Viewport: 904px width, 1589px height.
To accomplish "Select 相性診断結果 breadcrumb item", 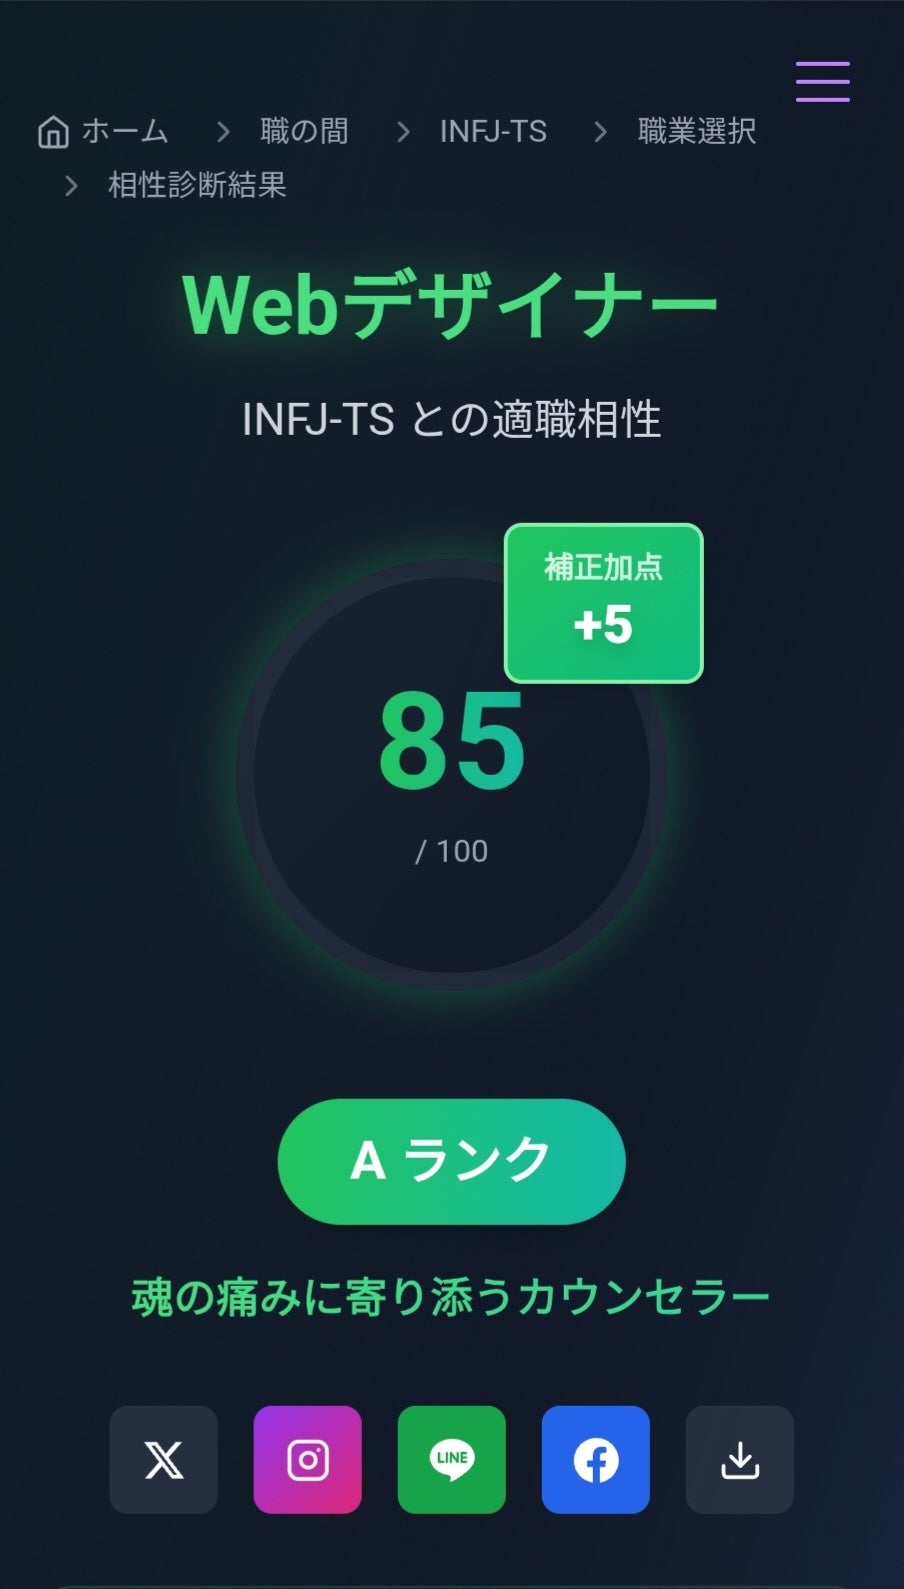I will [x=197, y=185].
